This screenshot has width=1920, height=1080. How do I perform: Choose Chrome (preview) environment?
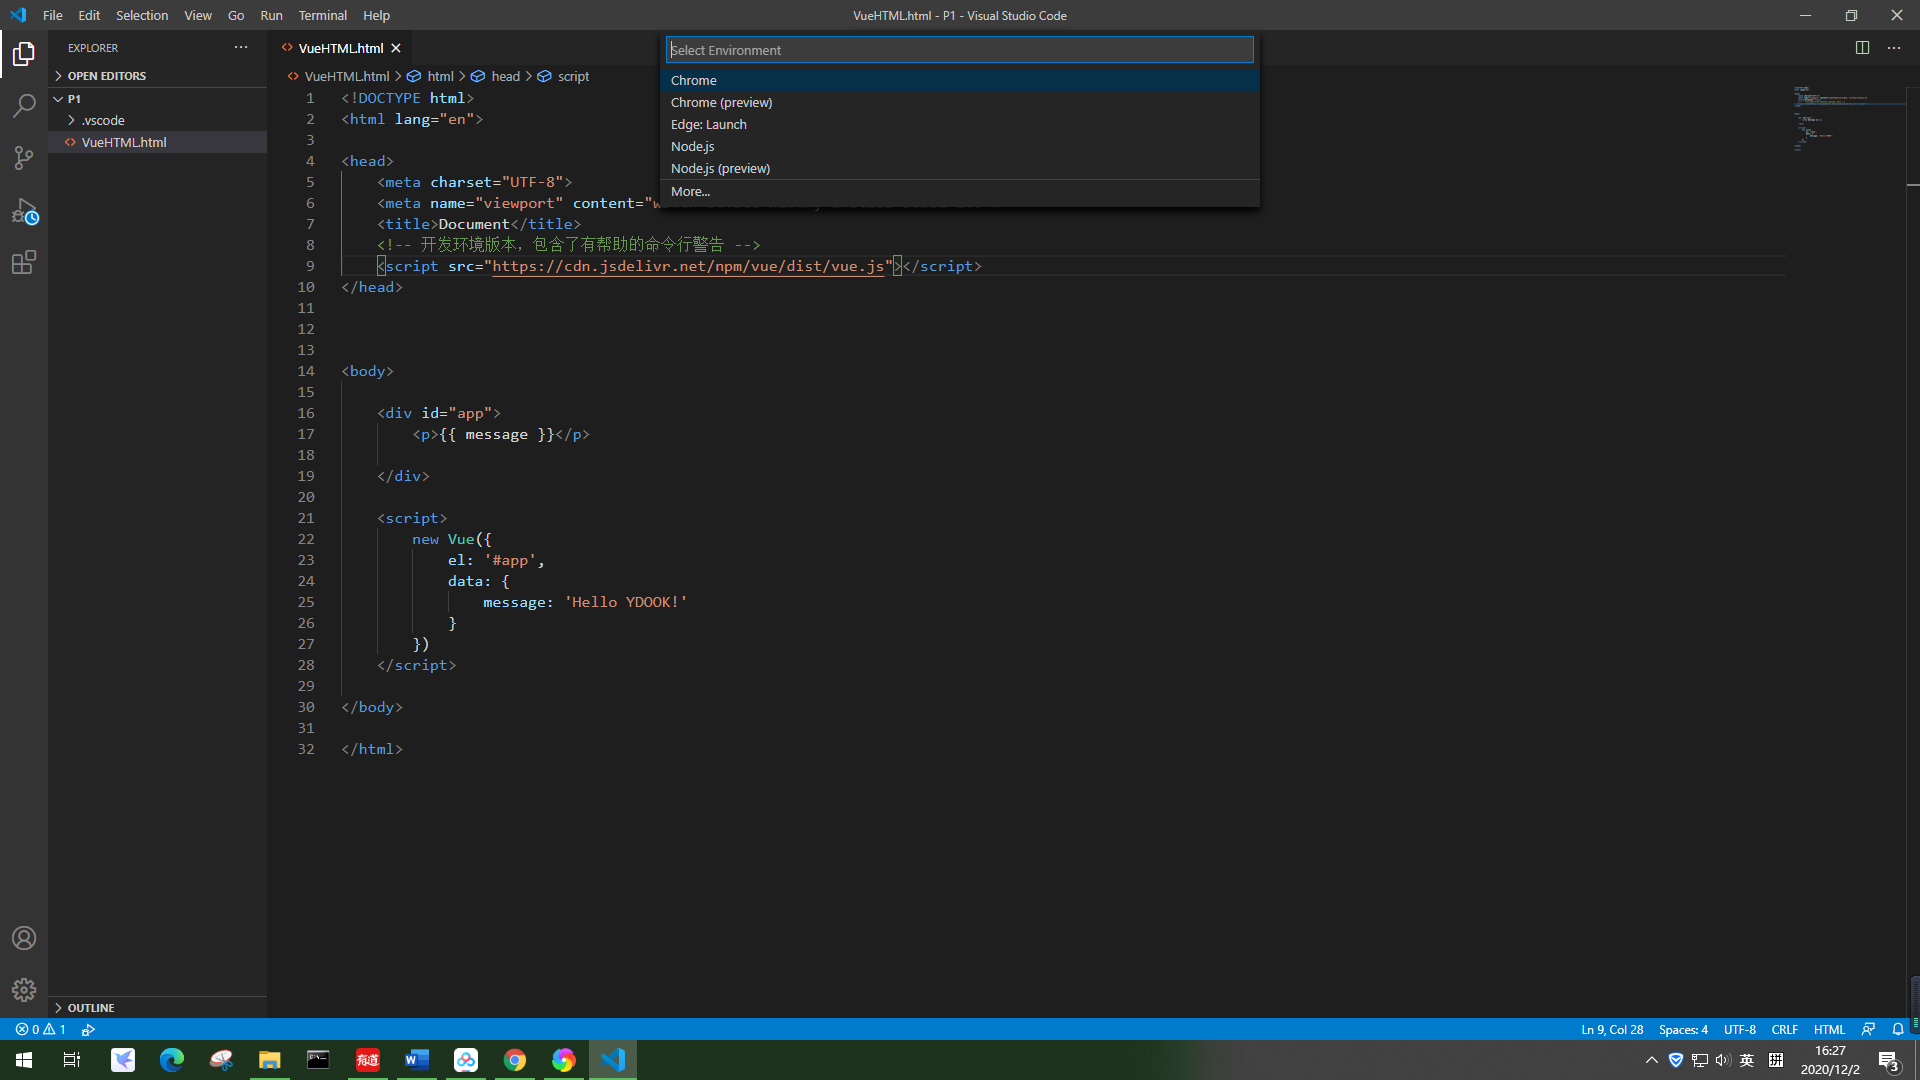960,102
